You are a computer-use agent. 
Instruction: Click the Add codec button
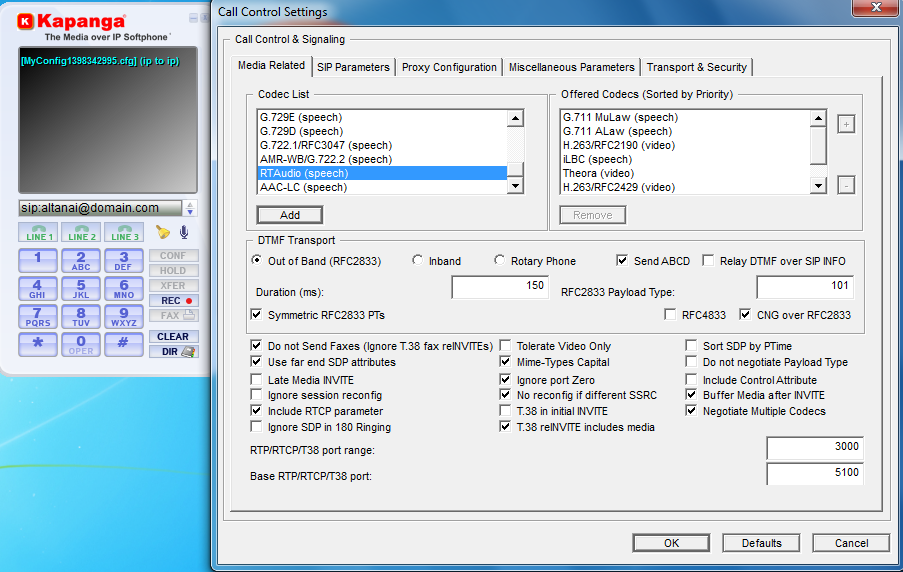289,215
